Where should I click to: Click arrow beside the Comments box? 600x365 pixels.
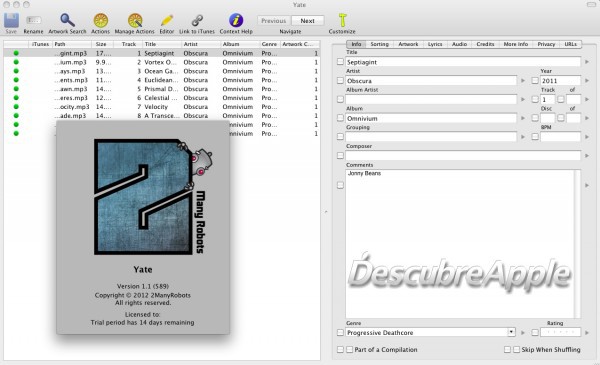tap(587, 185)
